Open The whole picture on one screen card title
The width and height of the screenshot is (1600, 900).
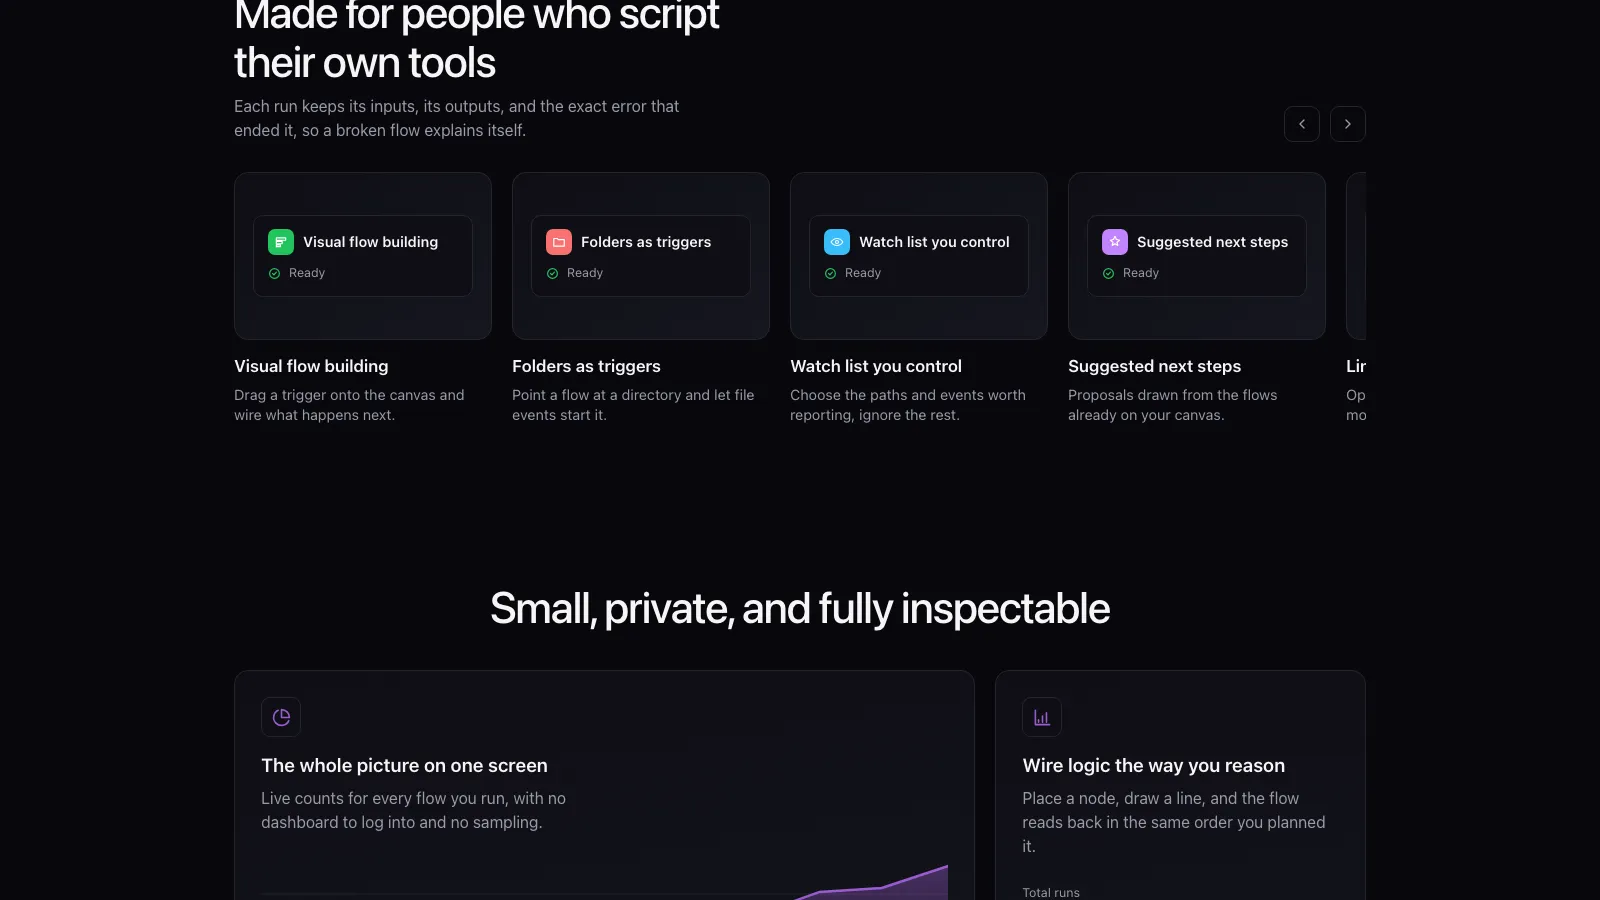click(404, 765)
